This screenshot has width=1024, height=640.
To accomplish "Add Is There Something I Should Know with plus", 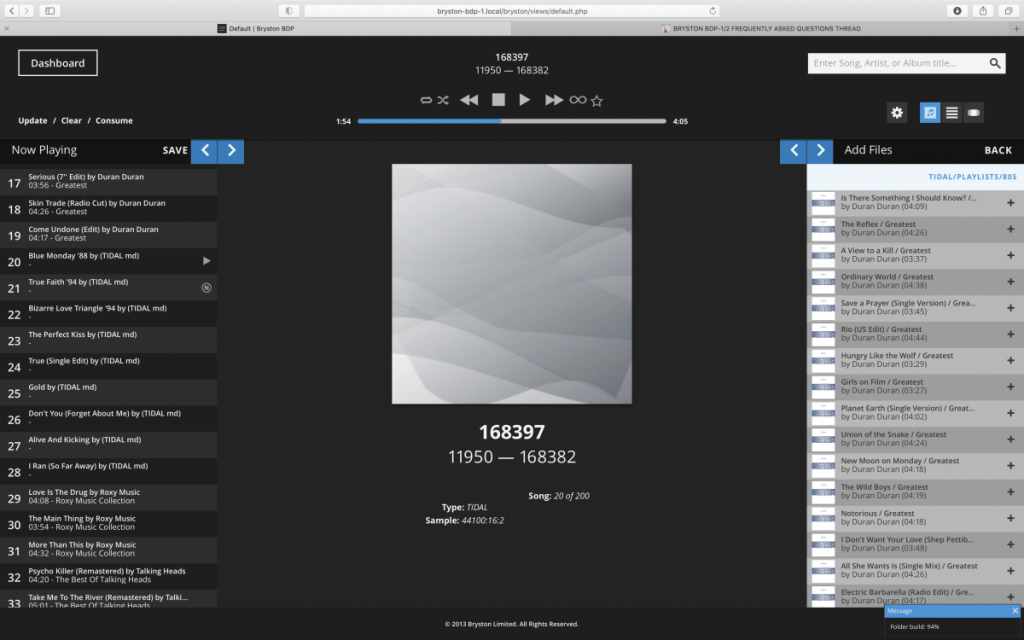I will tap(1010, 202).
